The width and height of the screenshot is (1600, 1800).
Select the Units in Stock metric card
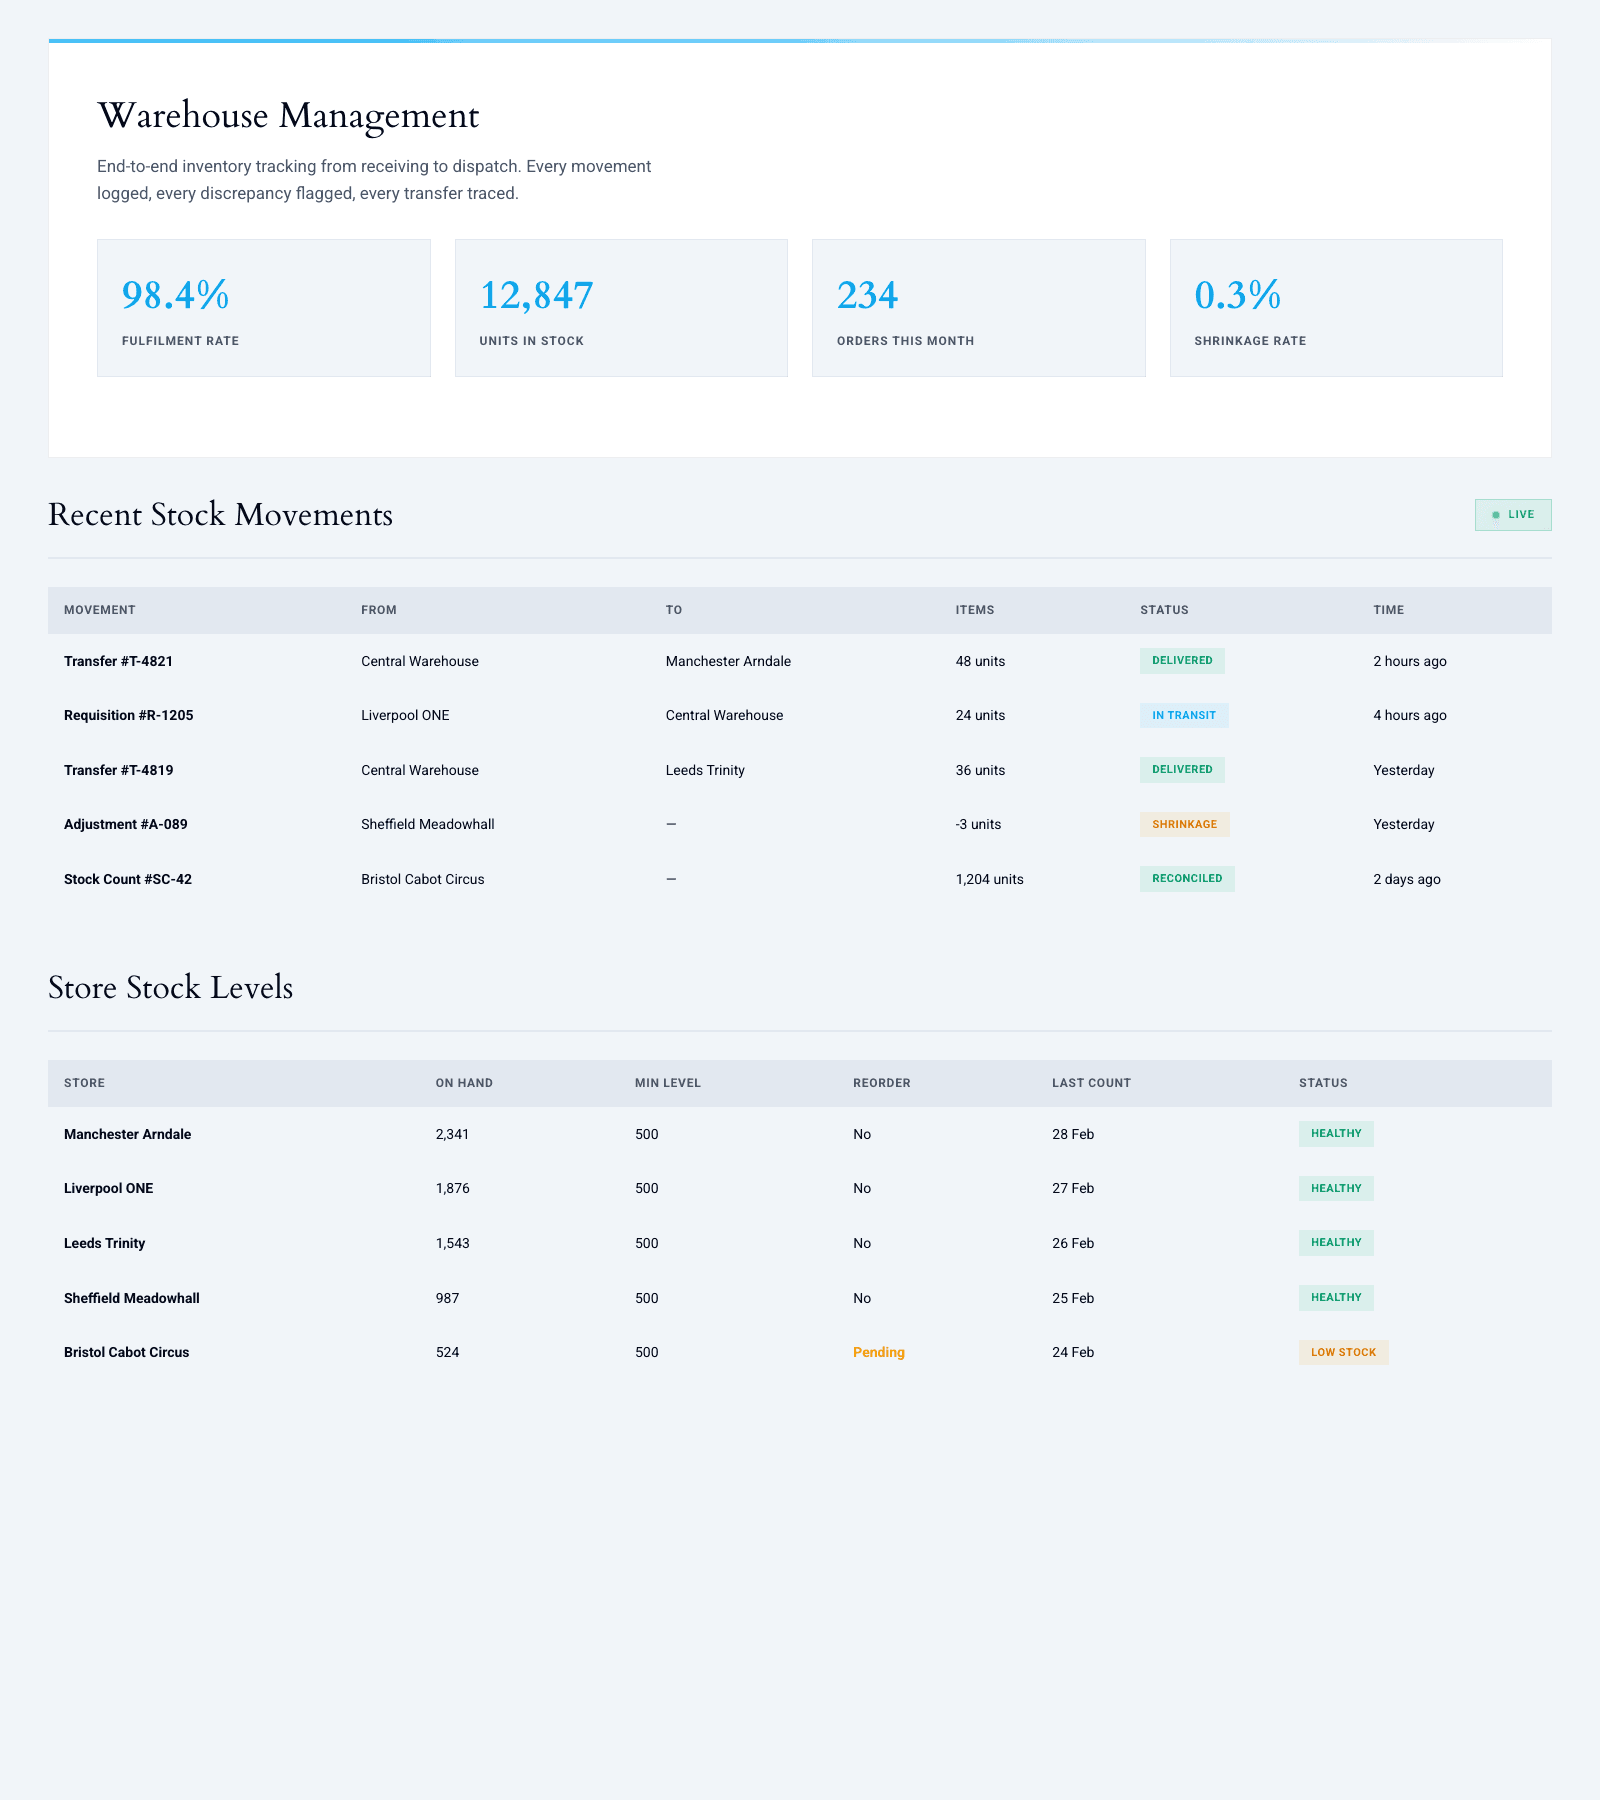click(621, 306)
